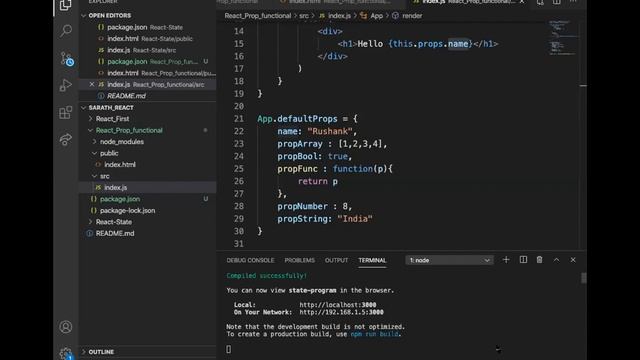The height and width of the screenshot is (360, 640).
Task: Open the Live Share view icon
Action: 66,140
